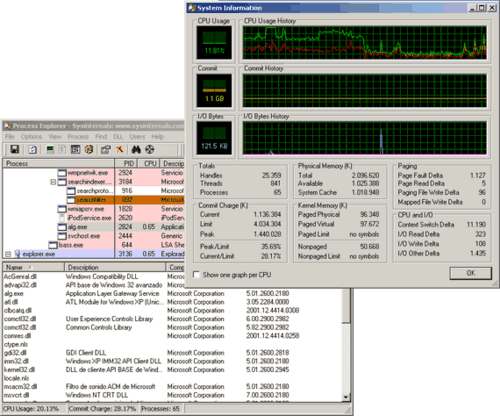This screenshot has height=416, width=500.
Task: Sort DLL list by Description column header
Action: [x=115, y=267]
